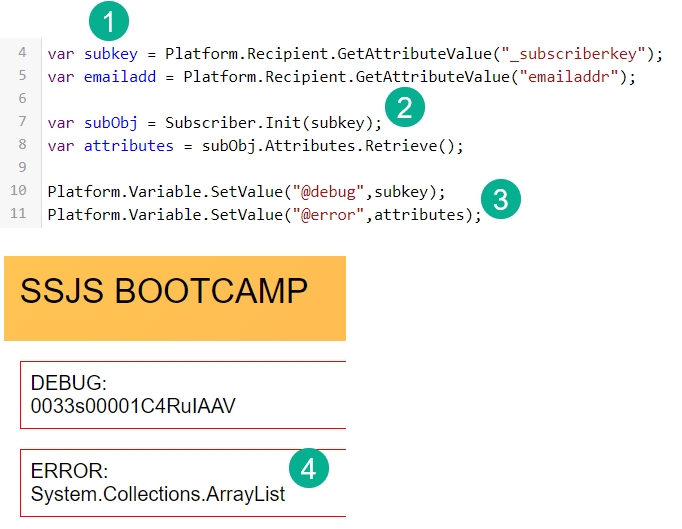Click line number 11 in the gutter
Screen dimensions: 682x529
(20, 214)
